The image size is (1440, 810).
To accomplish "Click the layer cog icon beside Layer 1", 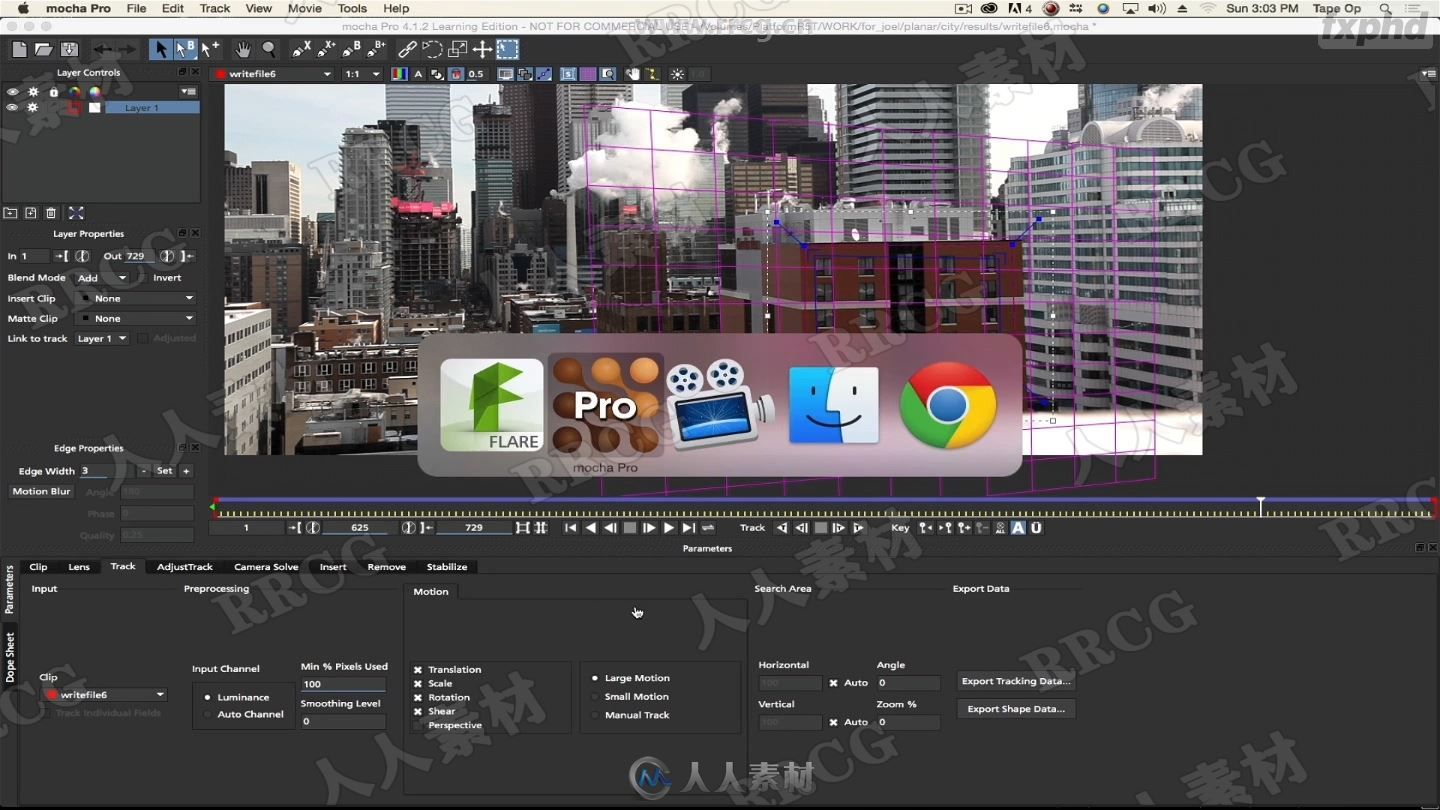I will pos(32,108).
